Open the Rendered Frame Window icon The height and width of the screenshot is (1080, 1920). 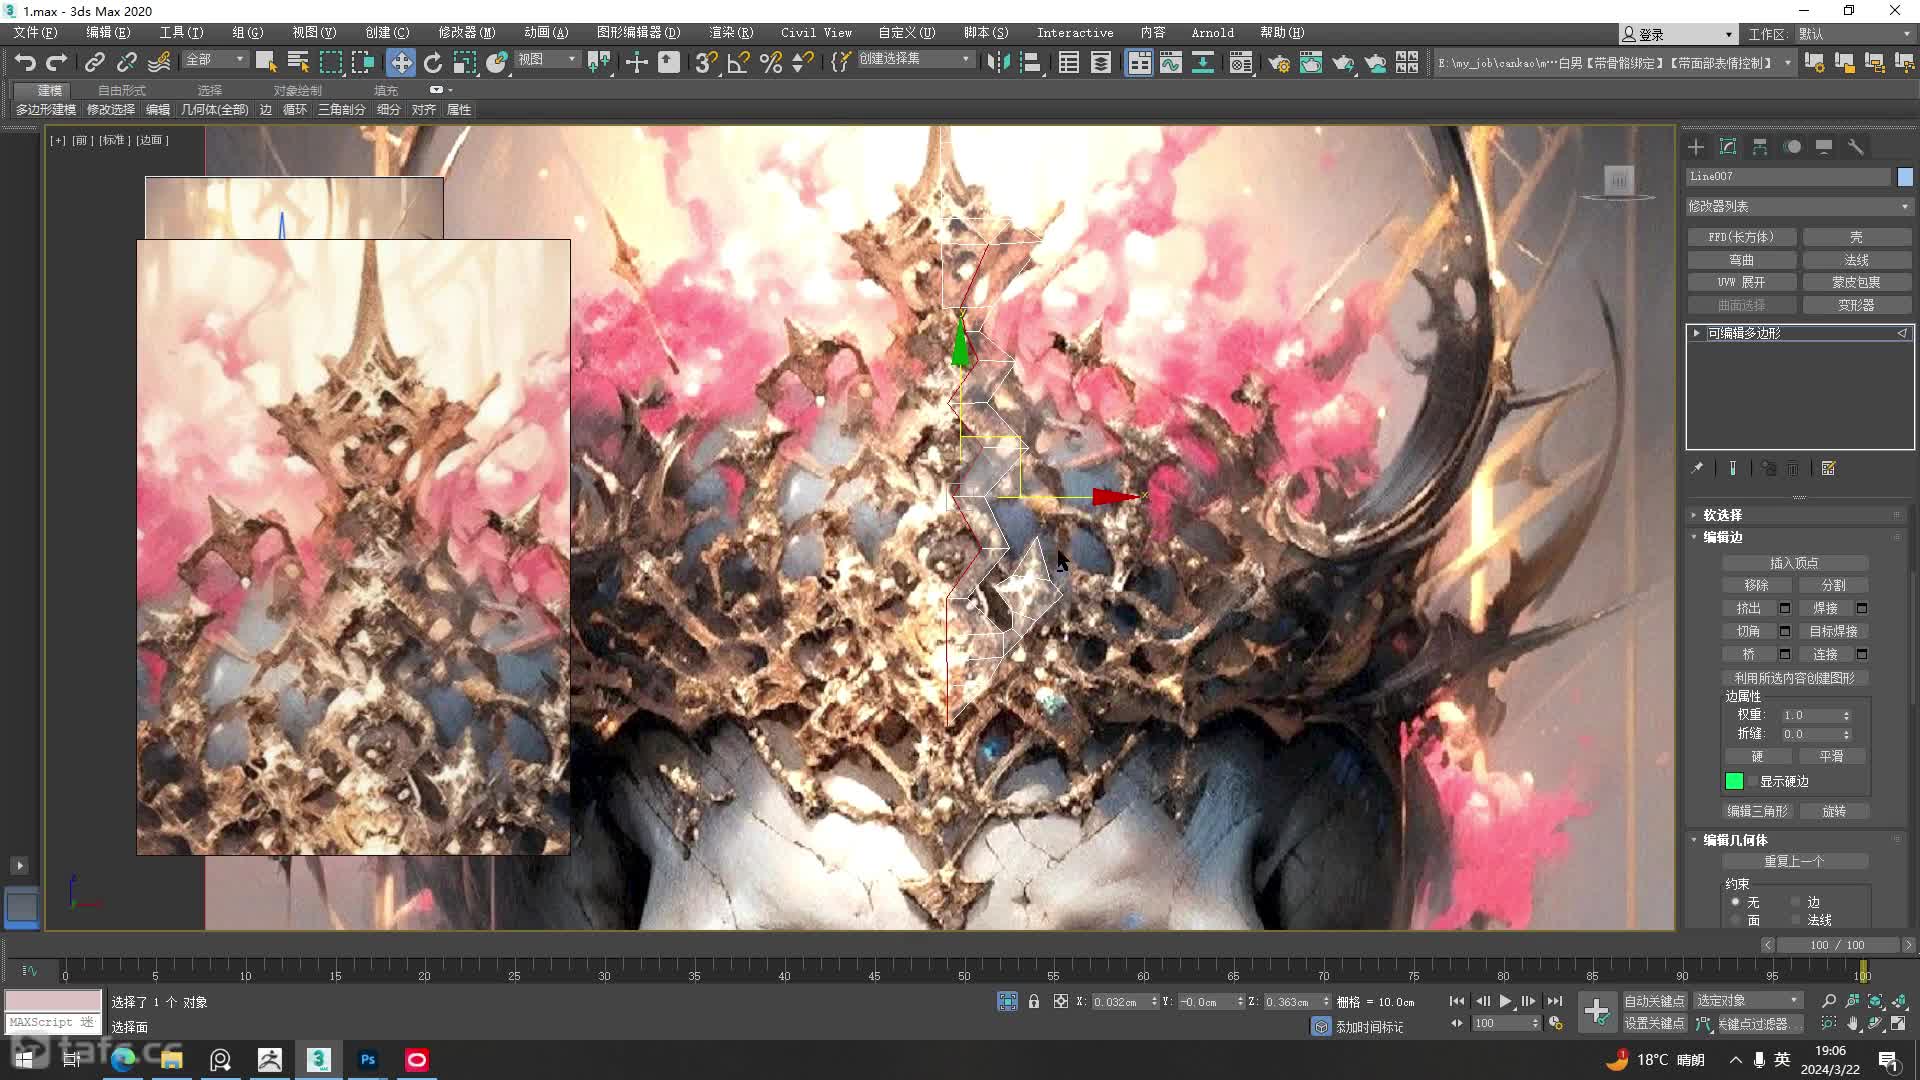pyautogui.click(x=1311, y=63)
